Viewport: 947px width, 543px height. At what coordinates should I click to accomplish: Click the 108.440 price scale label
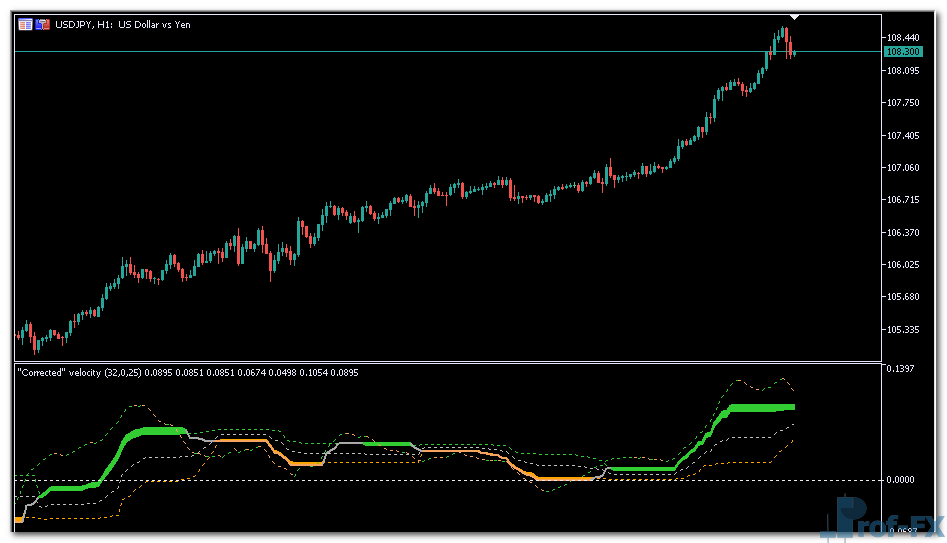(x=903, y=37)
